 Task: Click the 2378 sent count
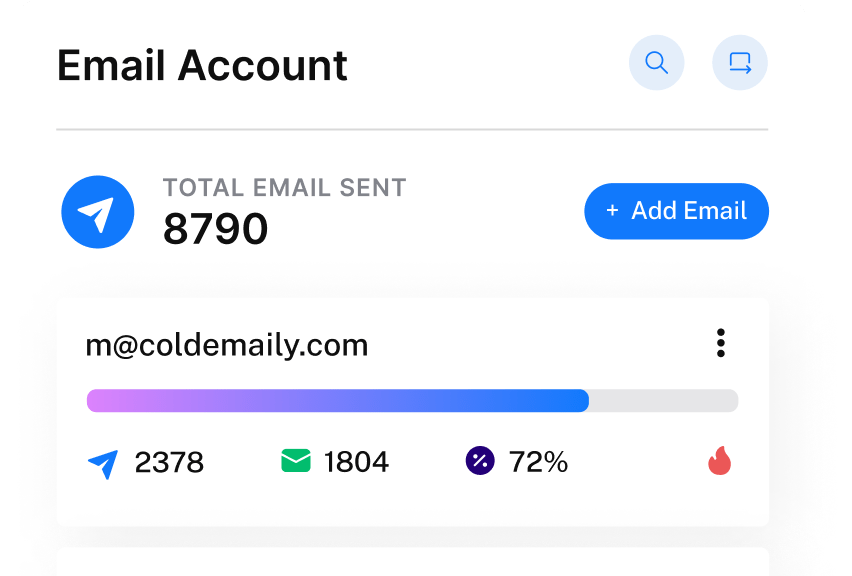169,462
